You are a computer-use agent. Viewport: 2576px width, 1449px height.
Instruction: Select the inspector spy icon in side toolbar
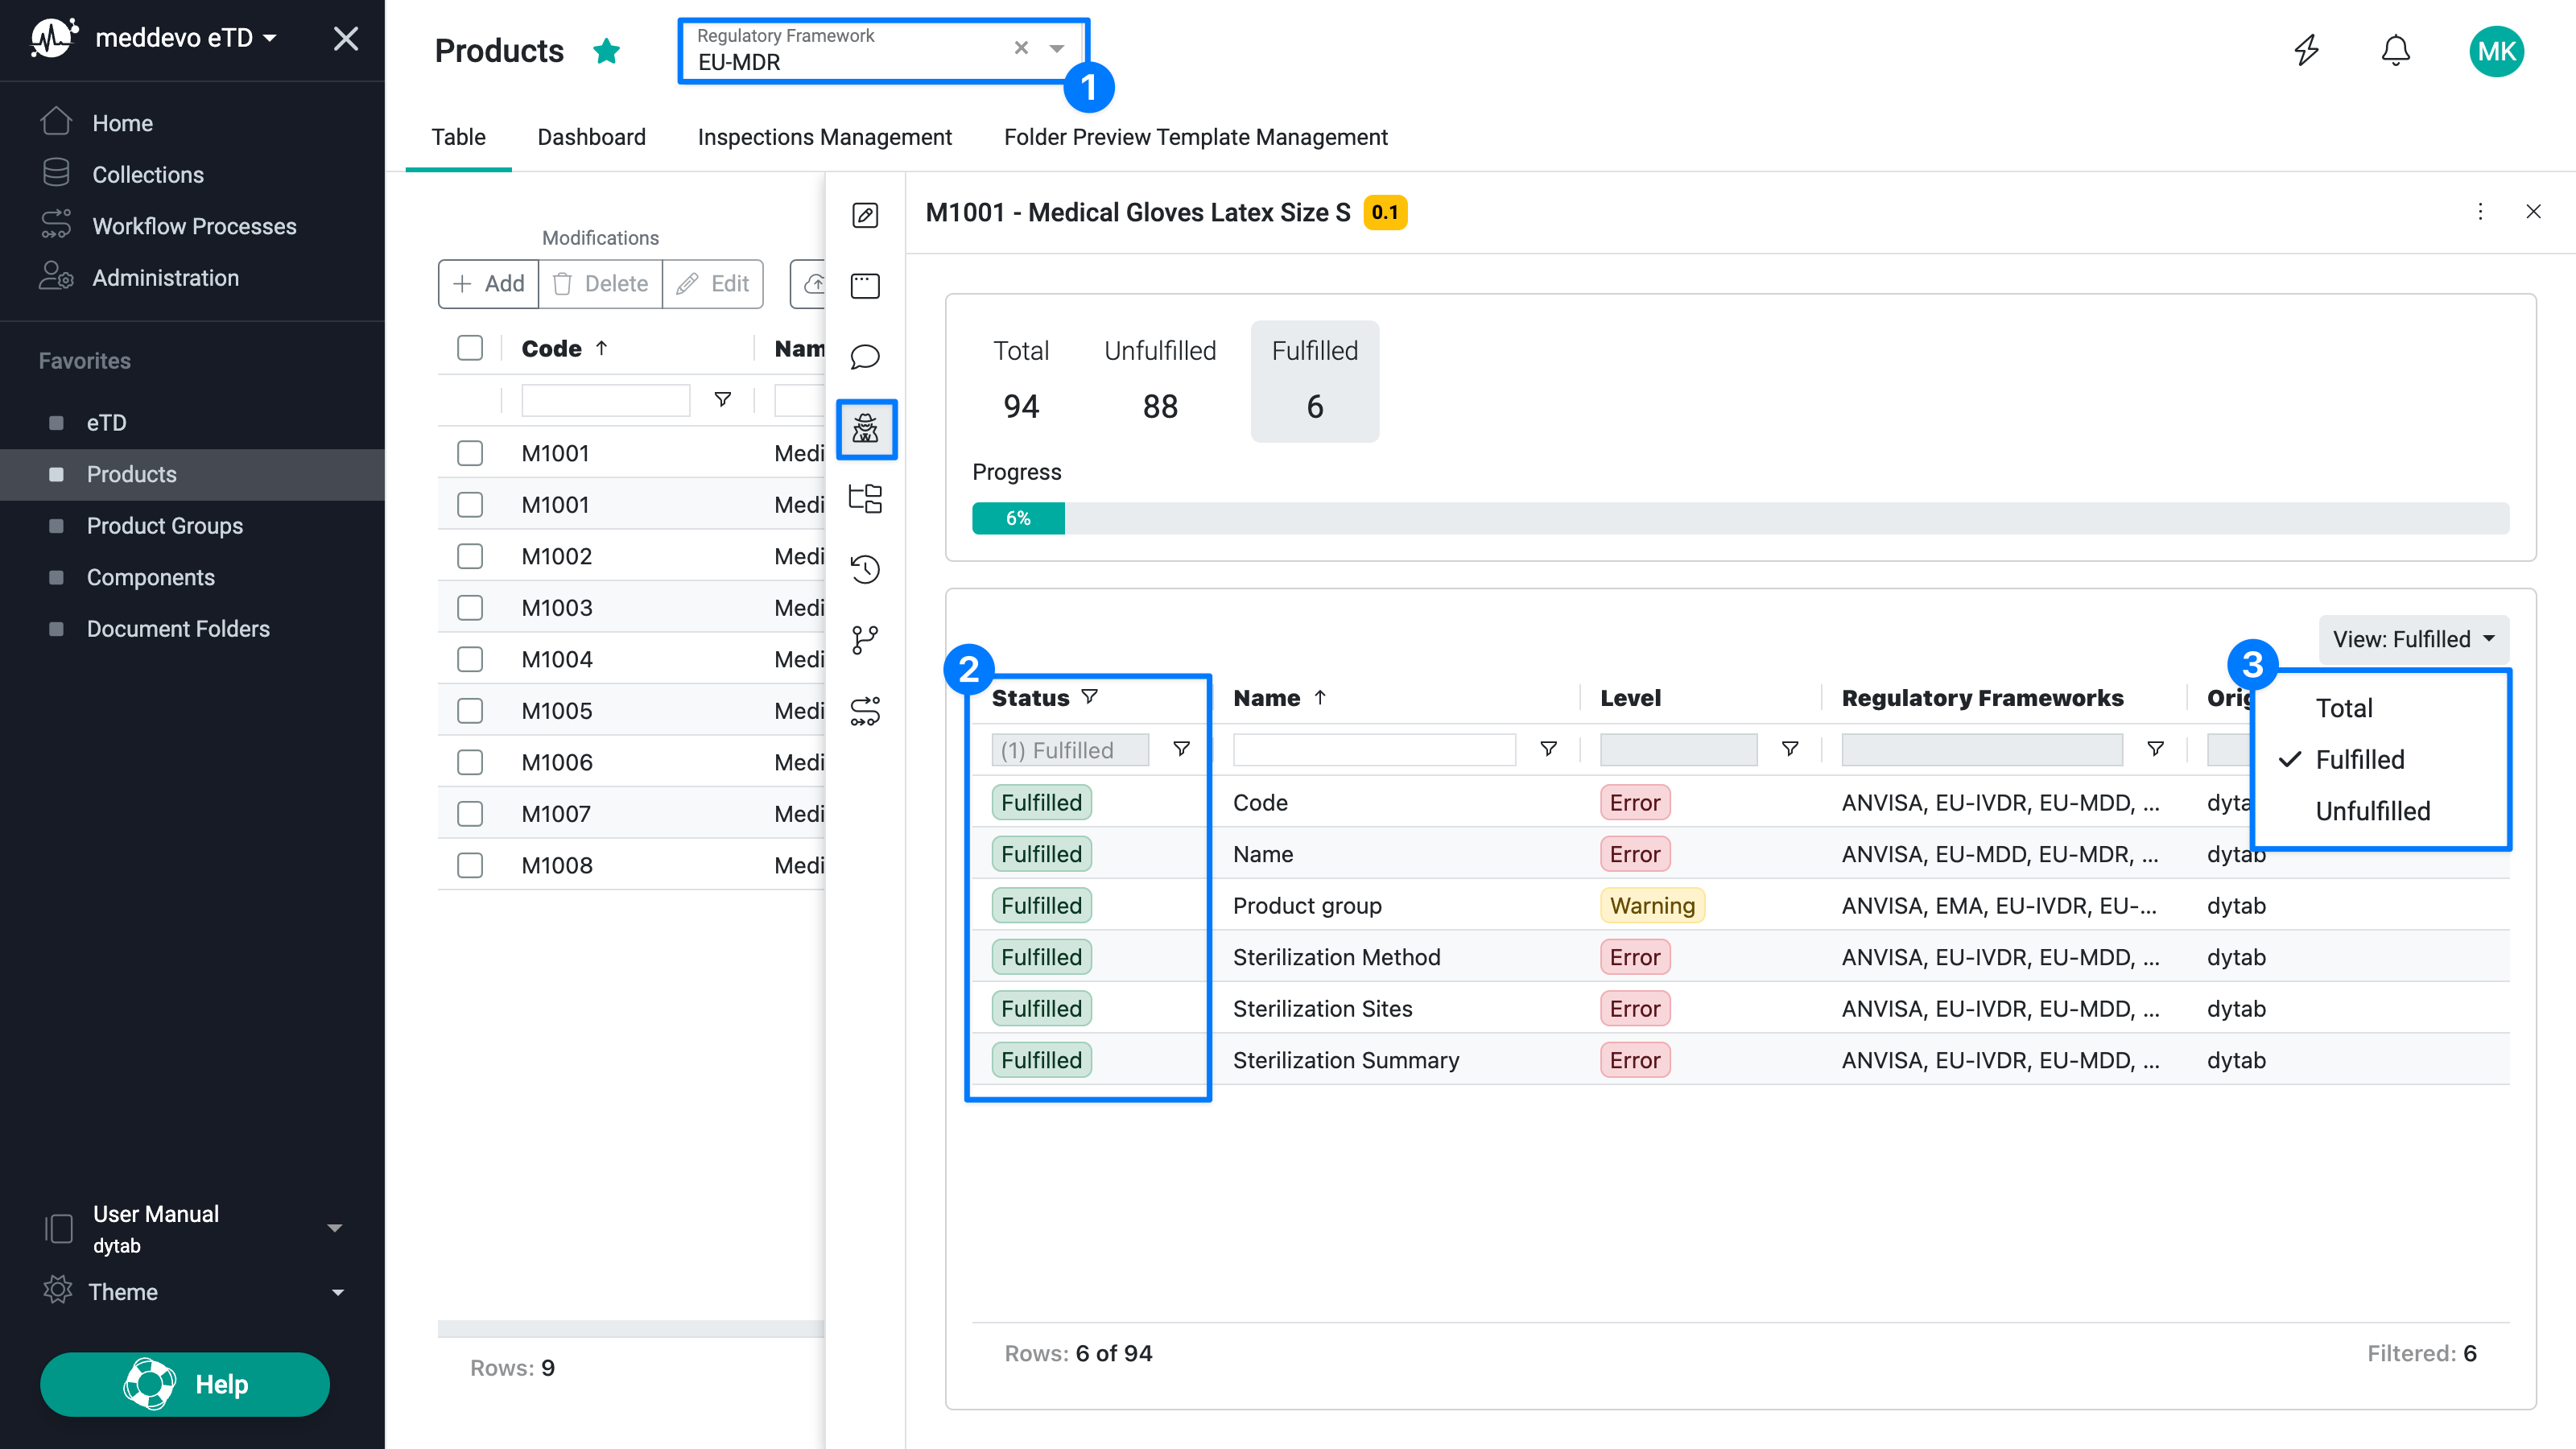(865, 430)
